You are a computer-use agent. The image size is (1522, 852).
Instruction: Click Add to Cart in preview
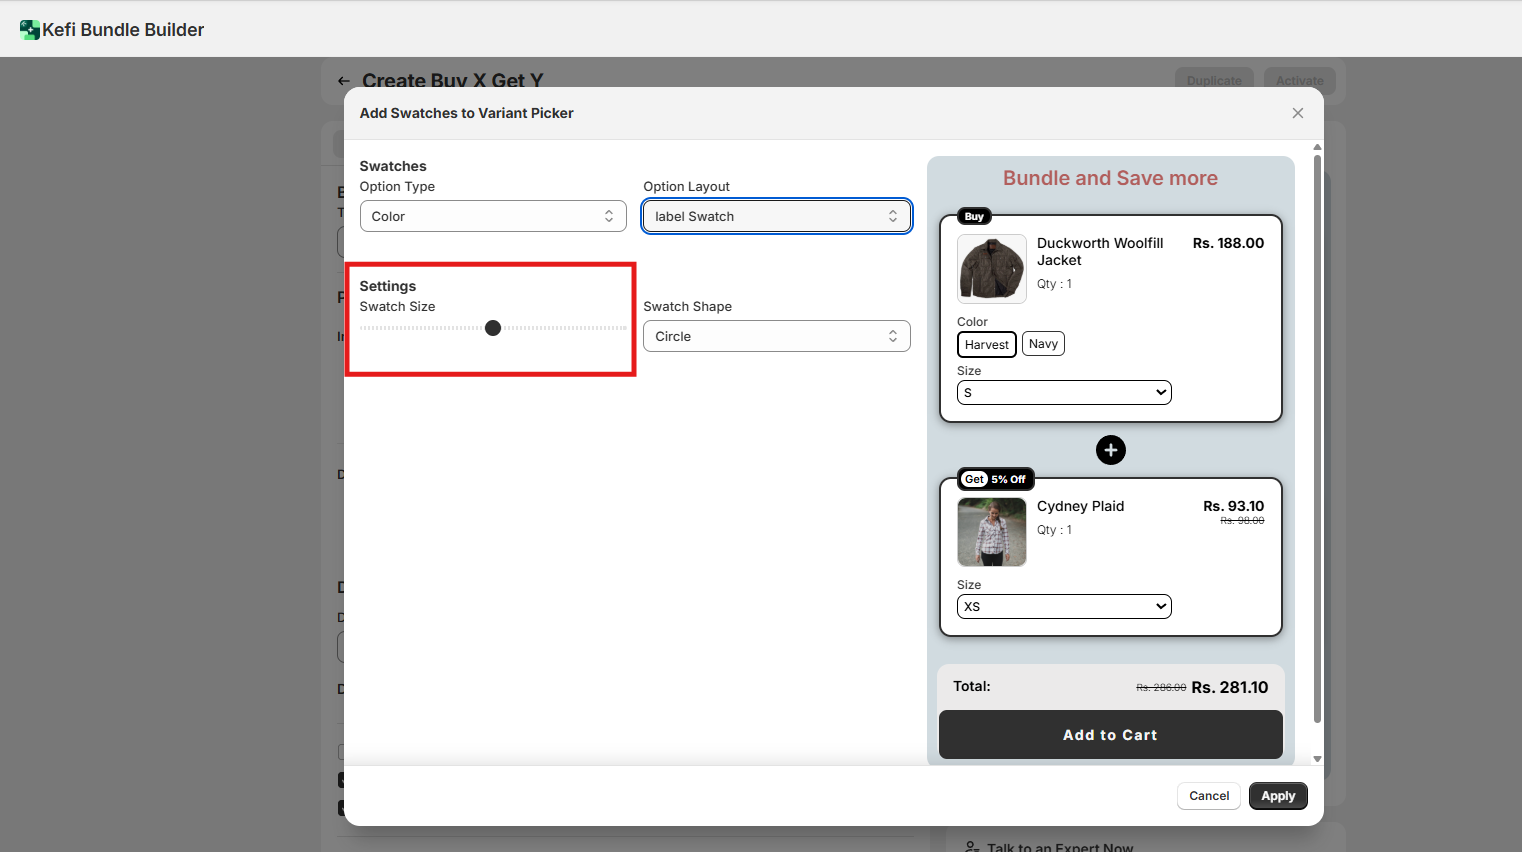1110,735
